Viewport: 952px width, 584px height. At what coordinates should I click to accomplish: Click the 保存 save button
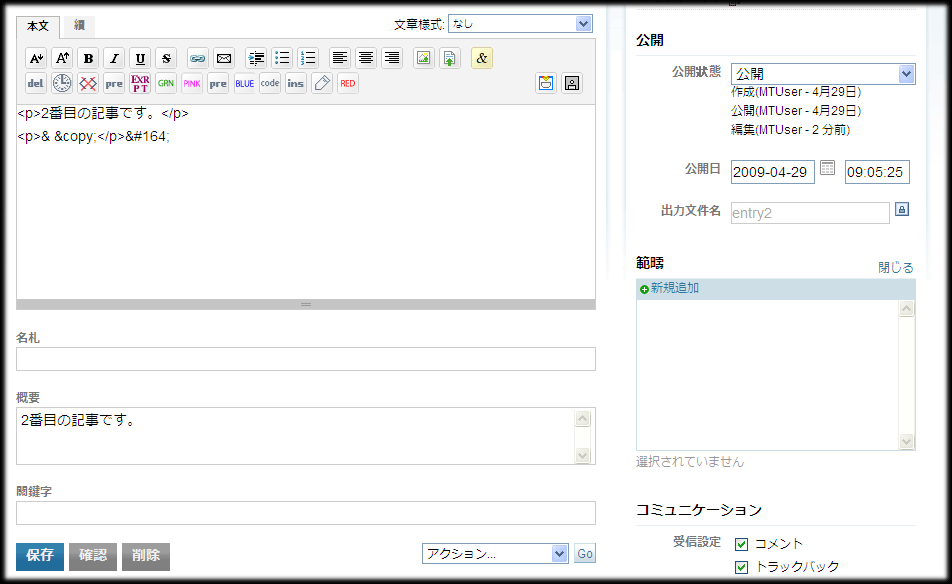pyautogui.click(x=40, y=556)
